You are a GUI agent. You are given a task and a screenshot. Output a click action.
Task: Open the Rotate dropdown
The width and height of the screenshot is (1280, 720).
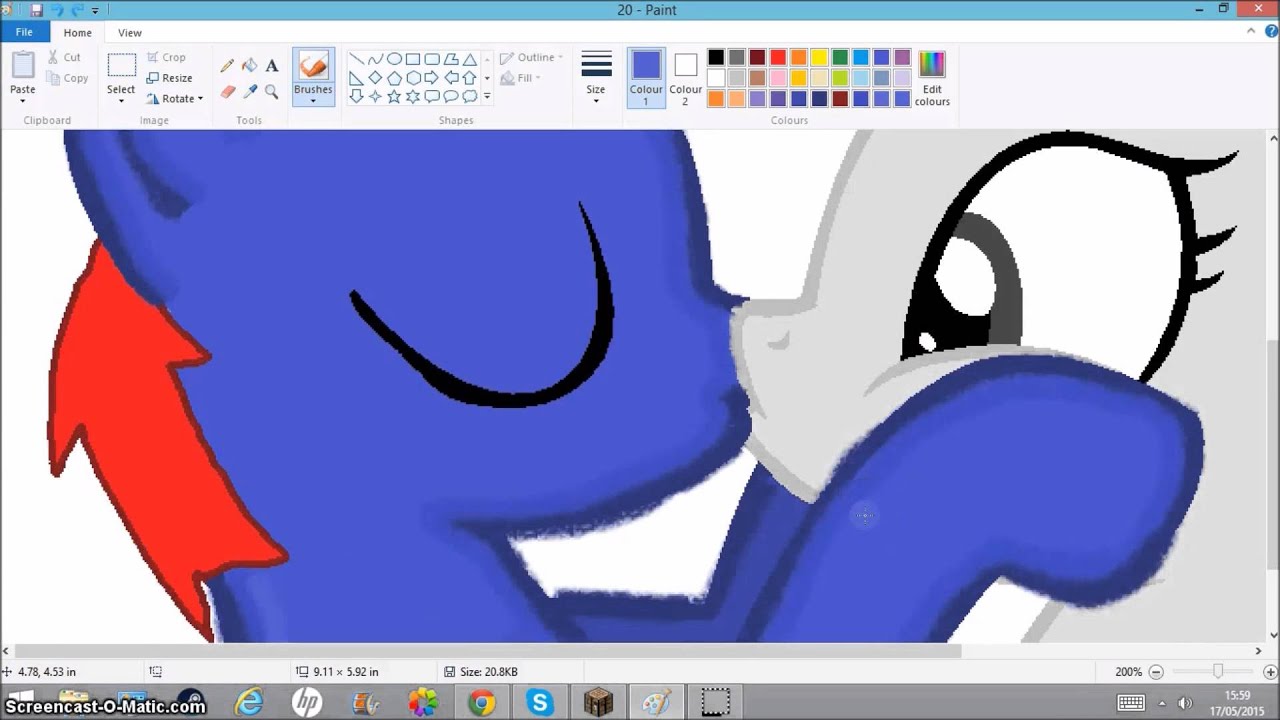point(175,99)
